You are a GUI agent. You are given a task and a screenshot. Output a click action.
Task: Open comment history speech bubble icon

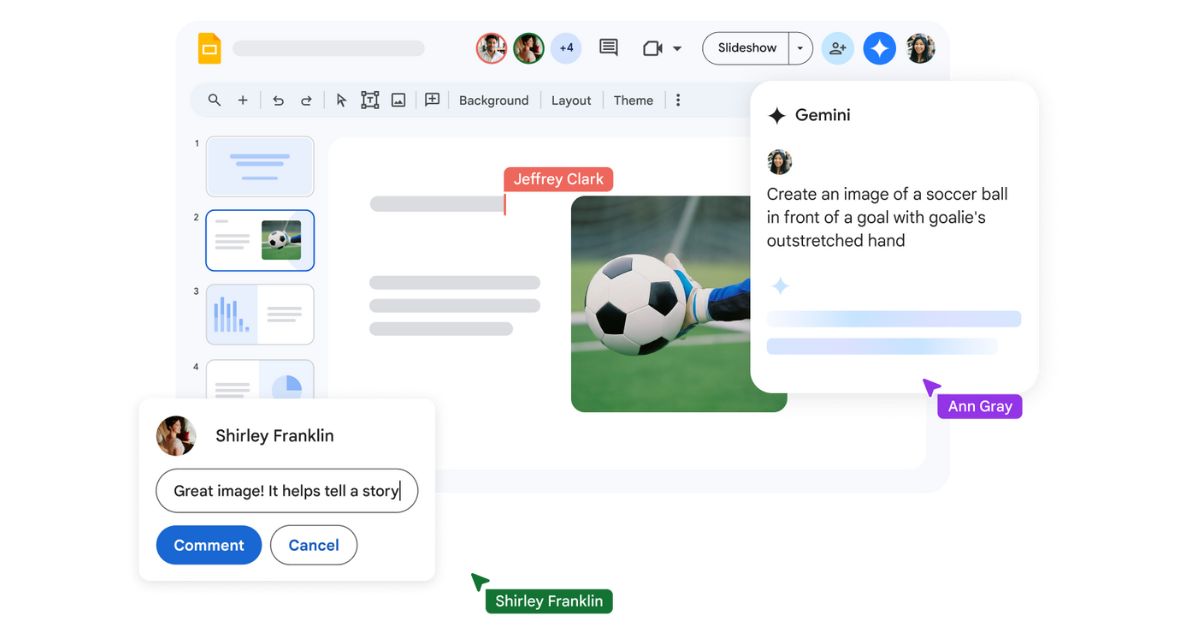[x=608, y=48]
